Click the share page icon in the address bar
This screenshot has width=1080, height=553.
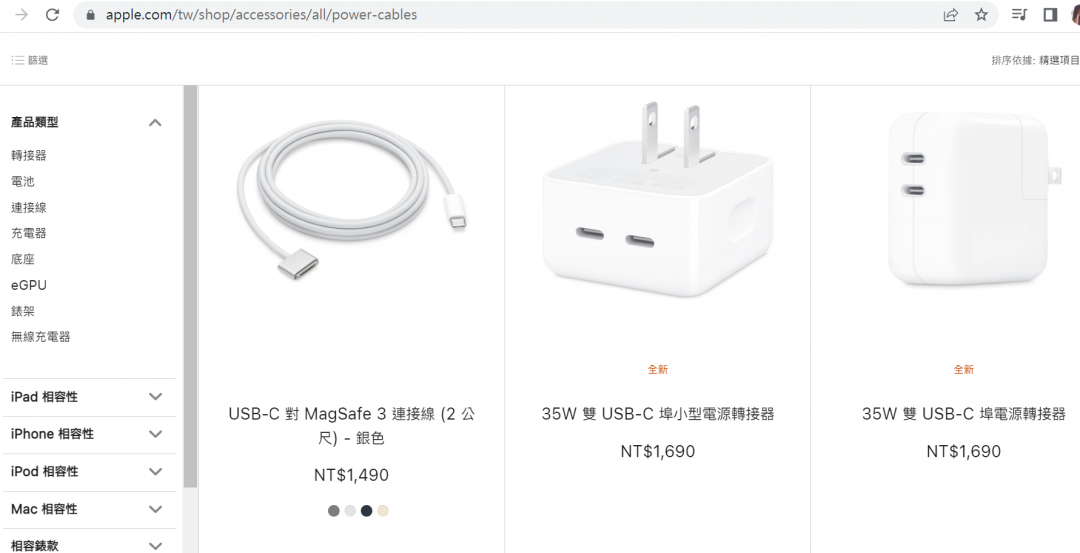tap(951, 14)
